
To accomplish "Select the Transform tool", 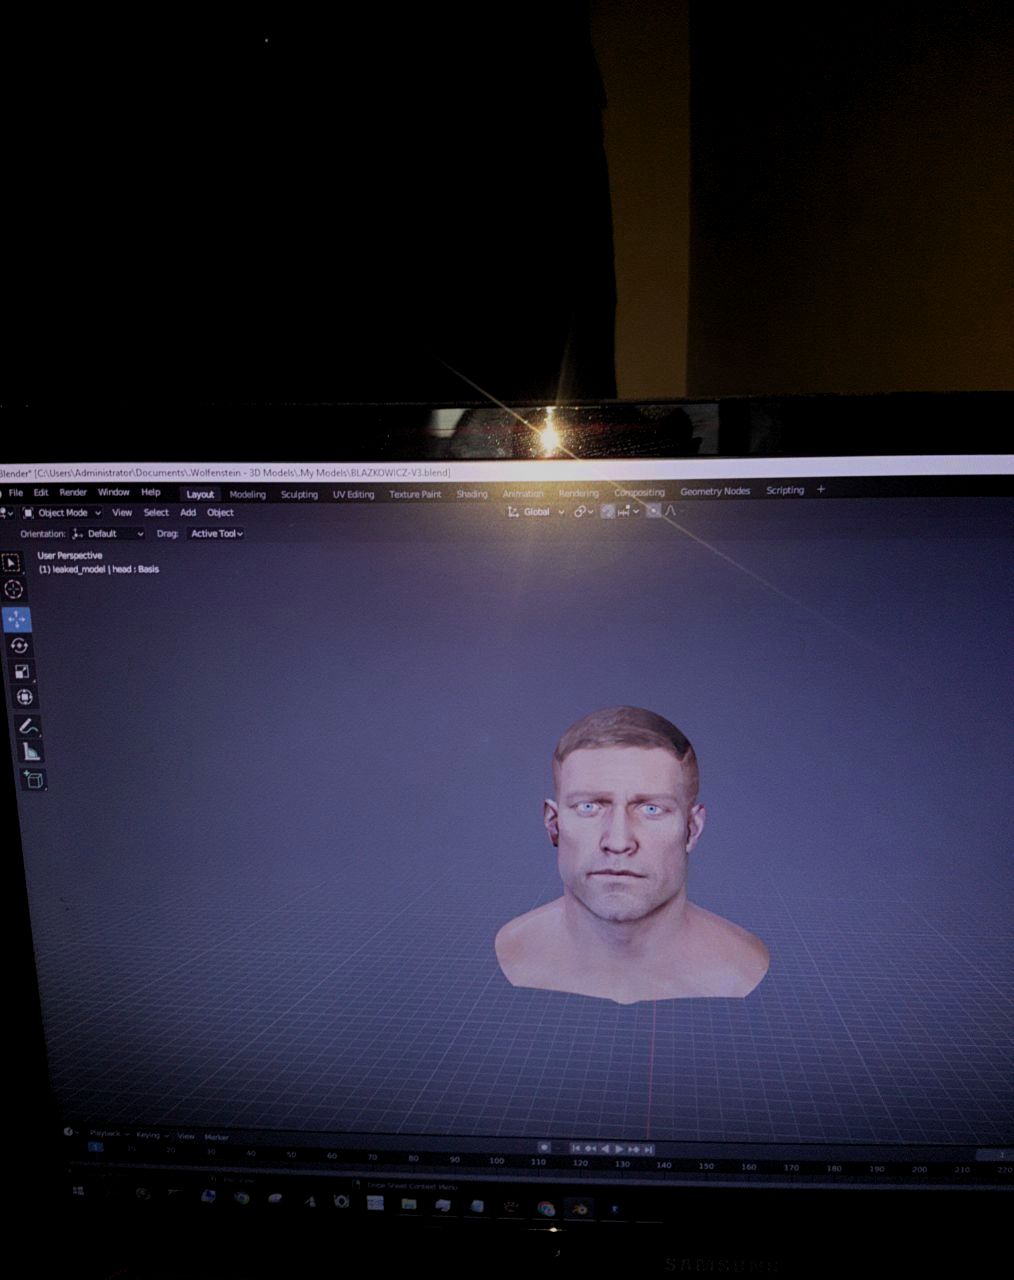I will 24,697.
